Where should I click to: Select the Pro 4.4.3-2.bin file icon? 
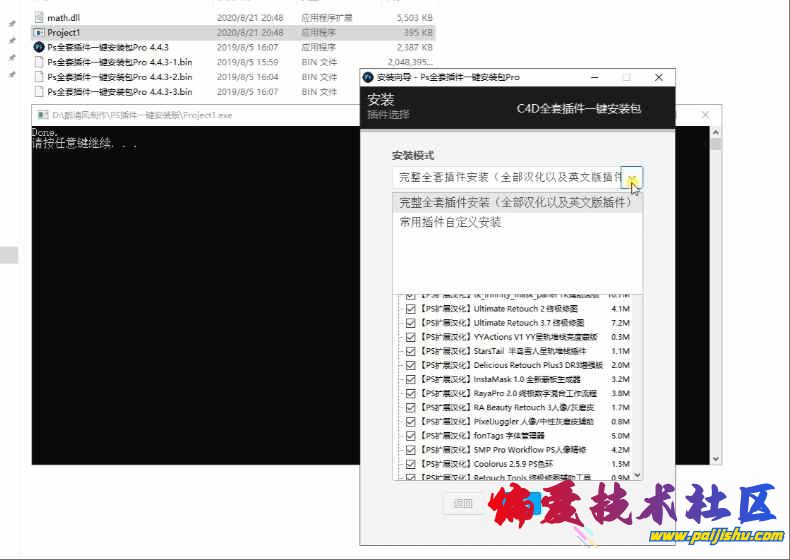(x=39, y=77)
